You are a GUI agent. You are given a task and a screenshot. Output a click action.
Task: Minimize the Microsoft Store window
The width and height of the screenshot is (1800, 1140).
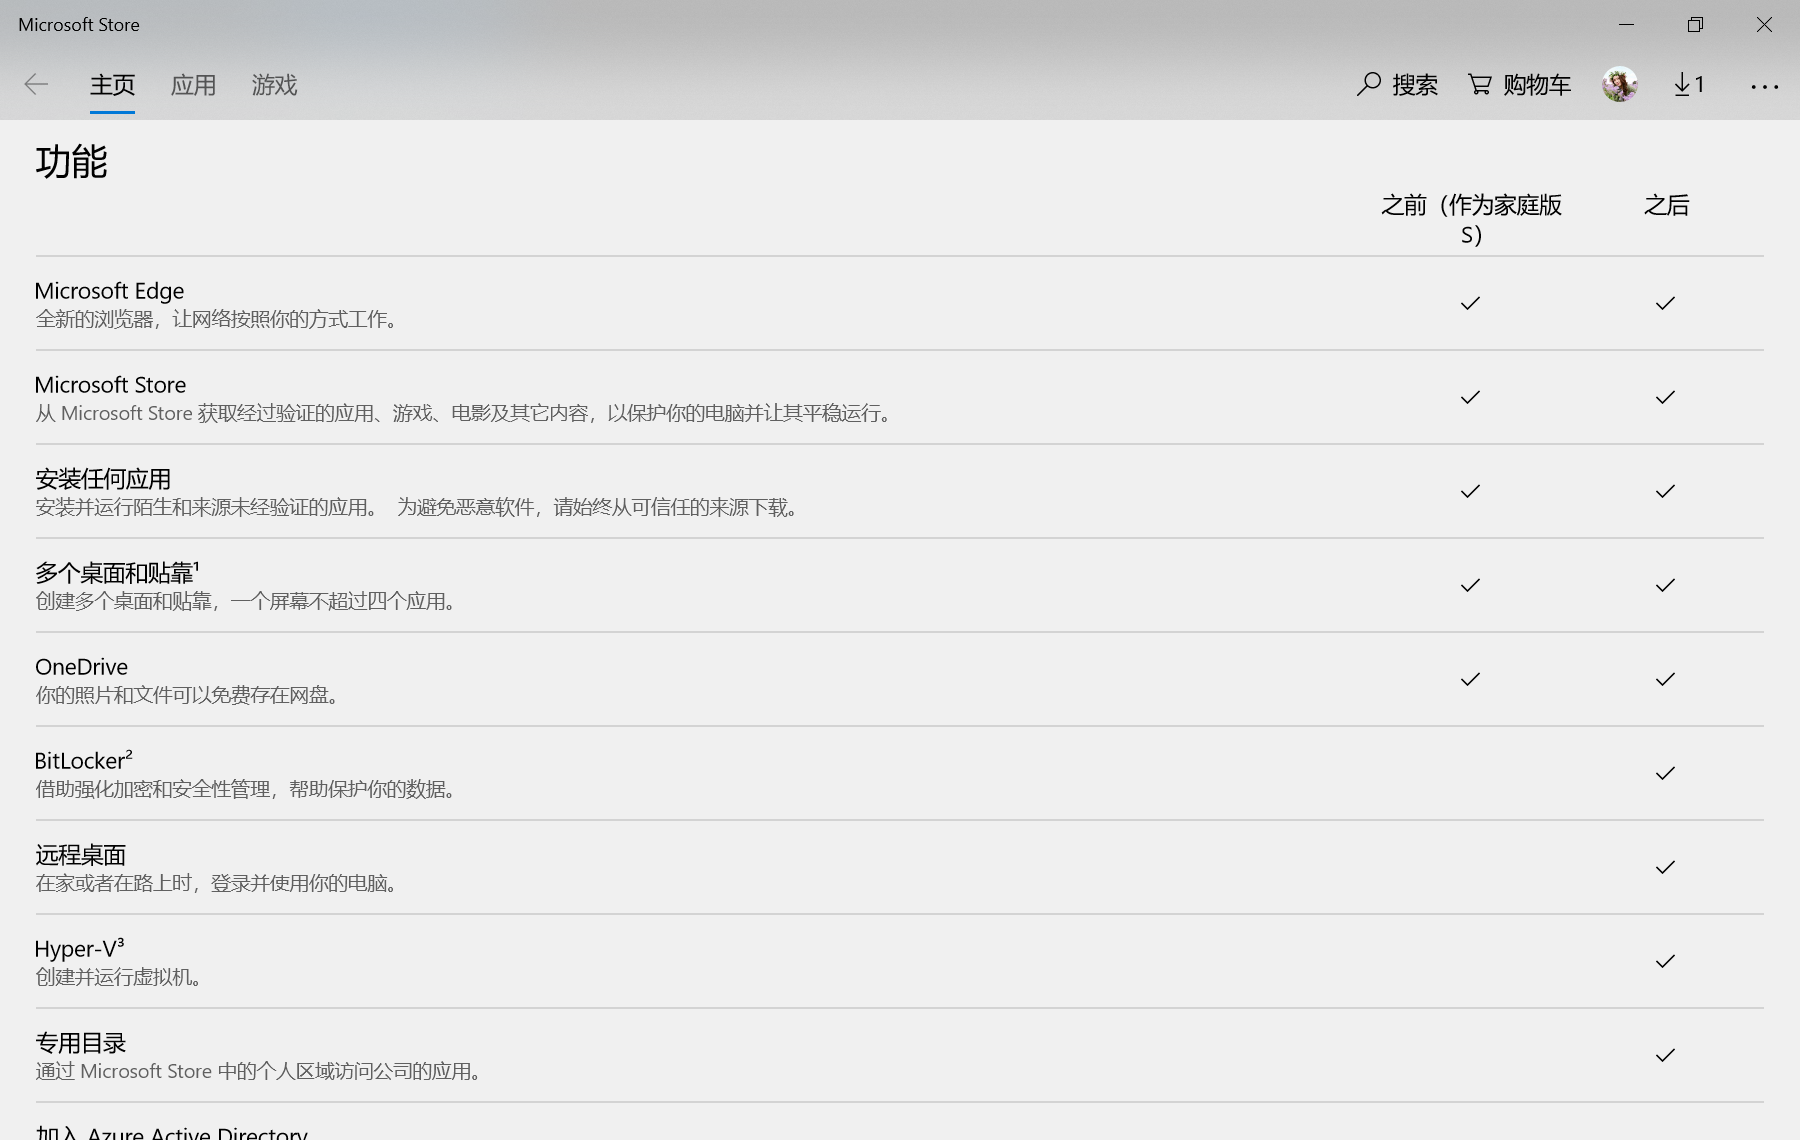(x=1626, y=24)
